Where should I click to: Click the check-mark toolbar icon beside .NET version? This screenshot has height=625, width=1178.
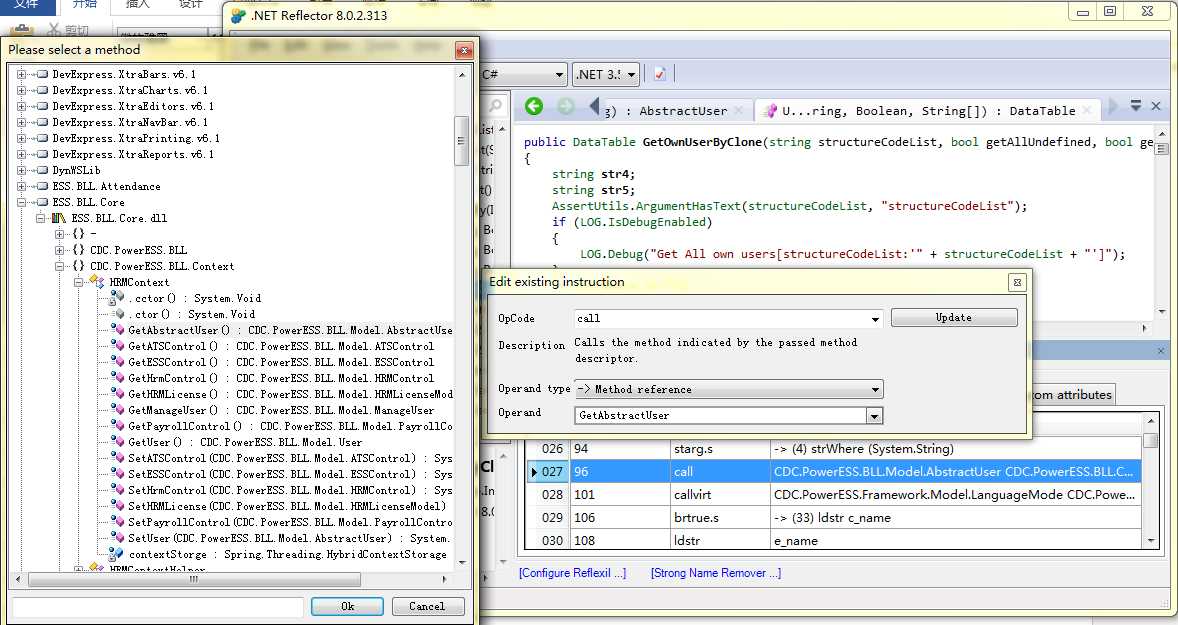pyautogui.click(x=660, y=74)
